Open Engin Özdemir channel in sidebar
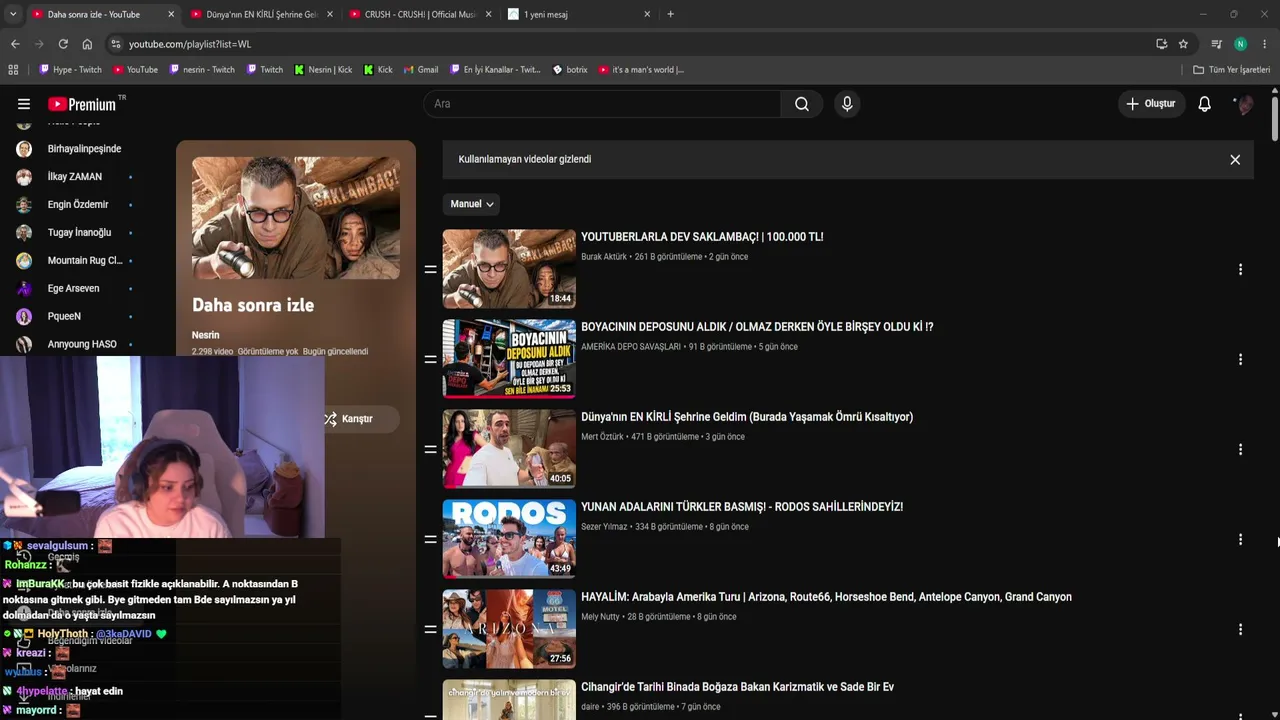The height and width of the screenshot is (720, 1280). click(78, 205)
